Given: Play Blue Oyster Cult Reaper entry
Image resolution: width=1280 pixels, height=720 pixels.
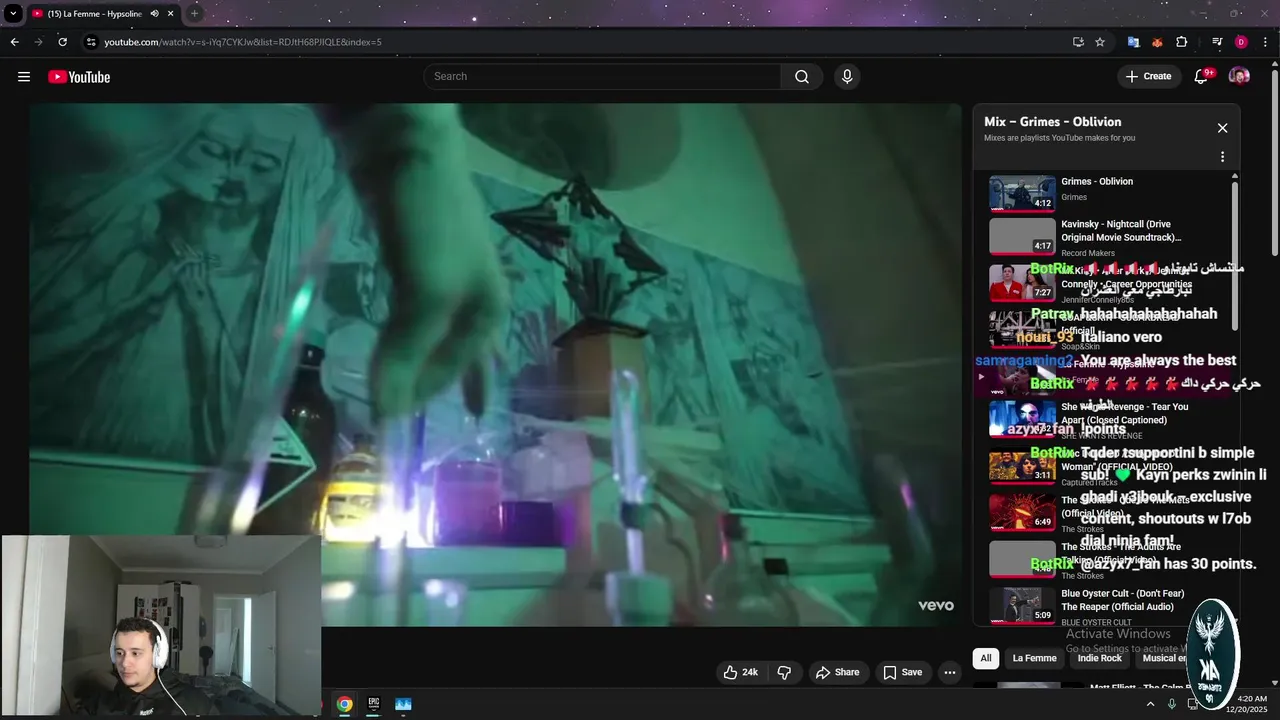Looking at the screenshot, I should [x=1105, y=606].
